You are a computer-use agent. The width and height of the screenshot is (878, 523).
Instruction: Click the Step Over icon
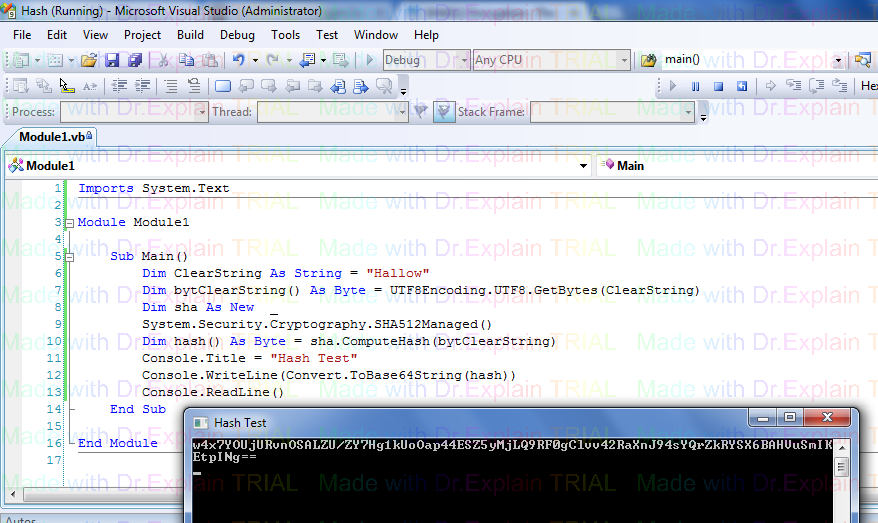pyautogui.click(x=816, y=86)
